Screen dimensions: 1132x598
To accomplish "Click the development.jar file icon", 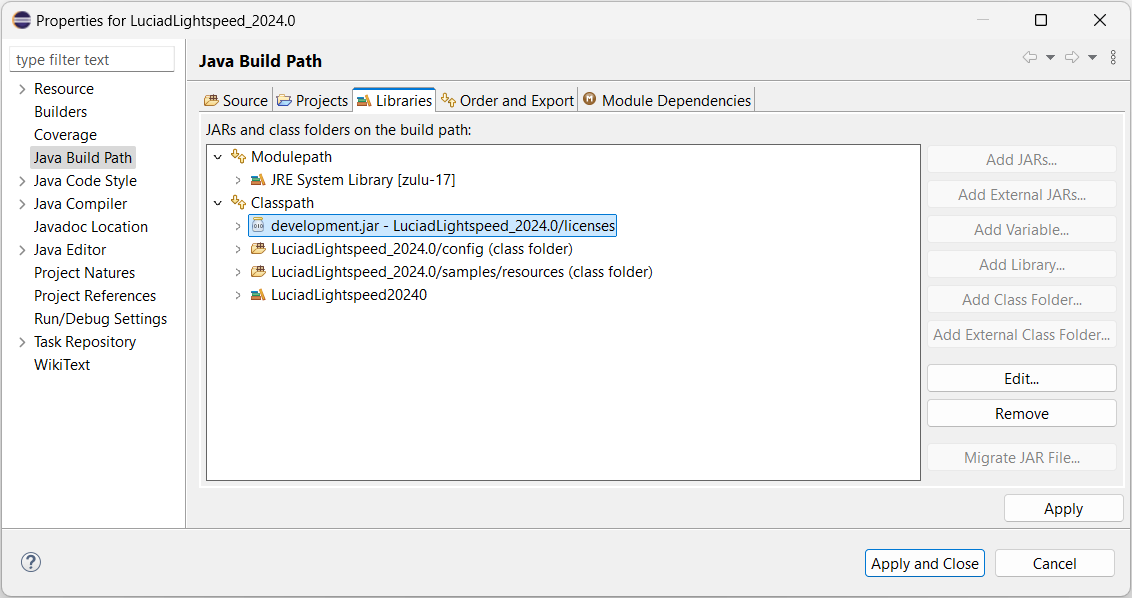I will click(258, 225).
